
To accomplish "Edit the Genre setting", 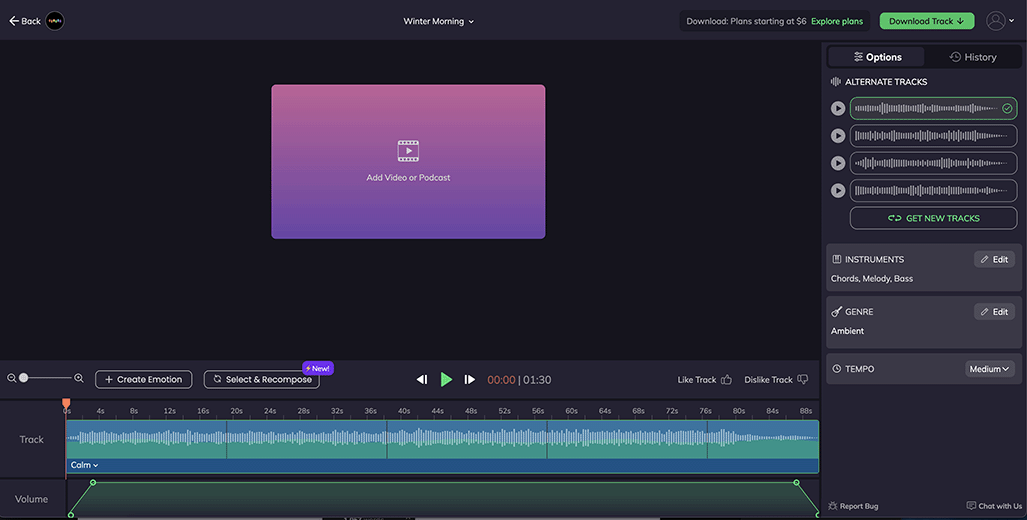I will (x=994, y=312).
